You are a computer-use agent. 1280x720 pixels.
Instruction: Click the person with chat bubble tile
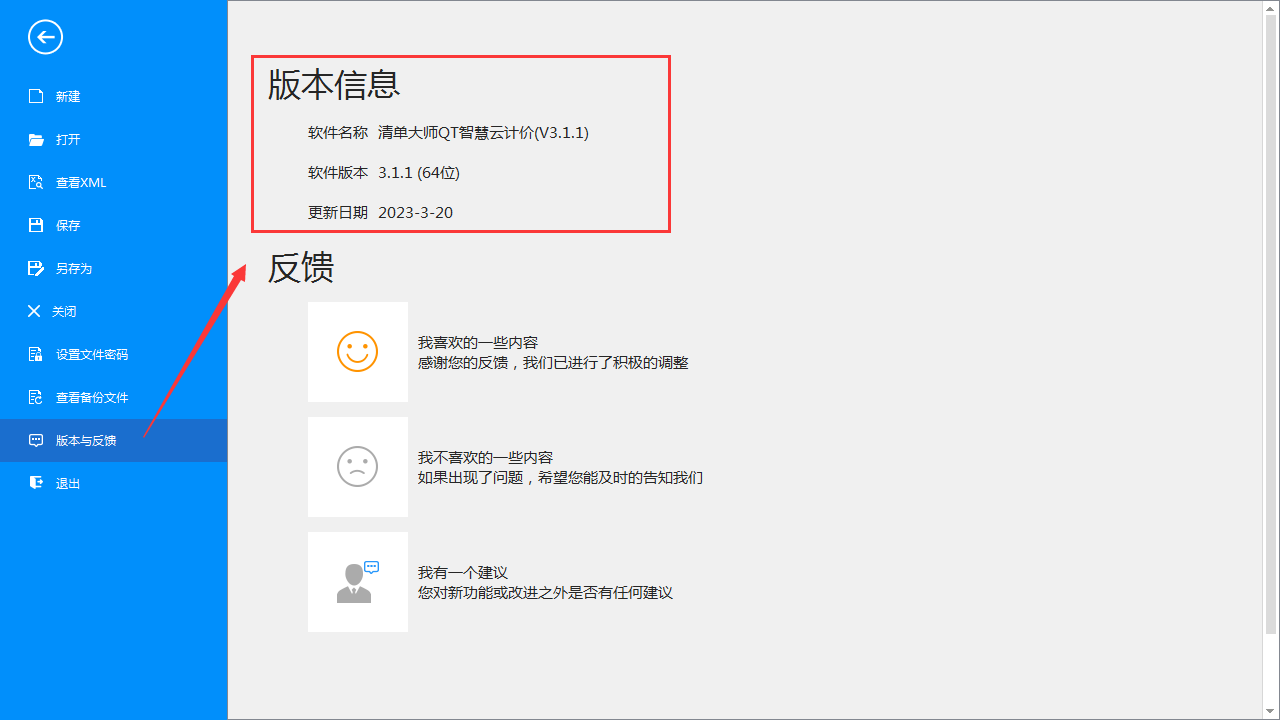tap(358, 582)
